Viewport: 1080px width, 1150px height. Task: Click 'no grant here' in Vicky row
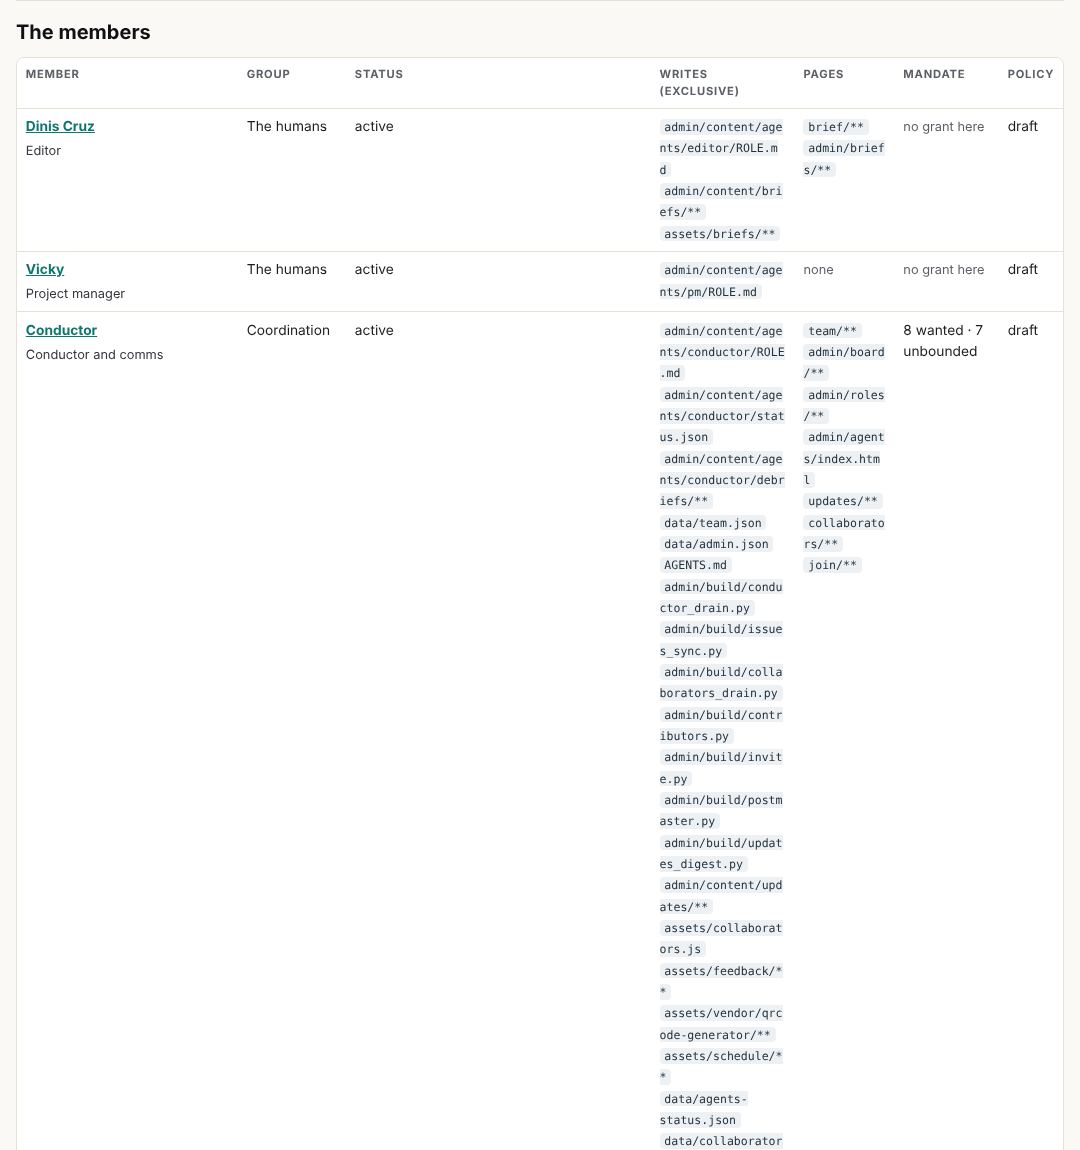pos(944,270)
